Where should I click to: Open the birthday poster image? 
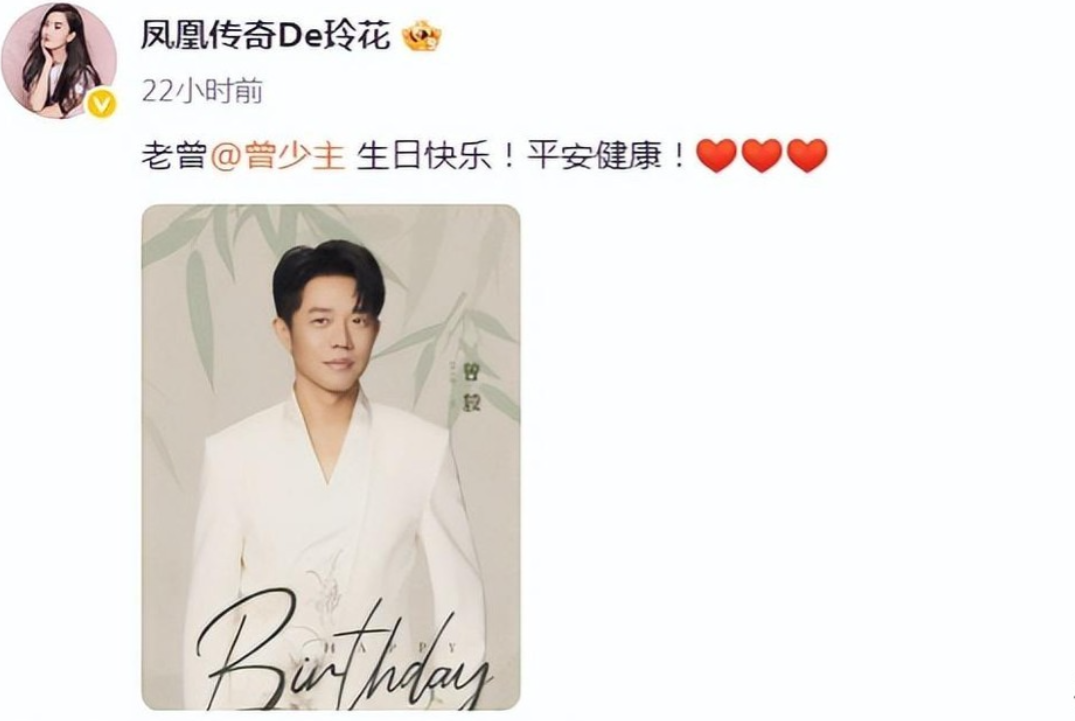point(331,457)
